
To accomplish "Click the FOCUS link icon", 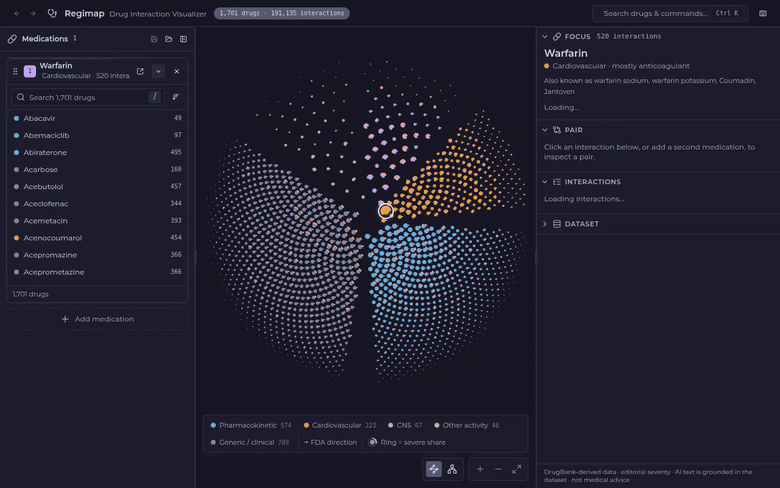I will (557, 36).
